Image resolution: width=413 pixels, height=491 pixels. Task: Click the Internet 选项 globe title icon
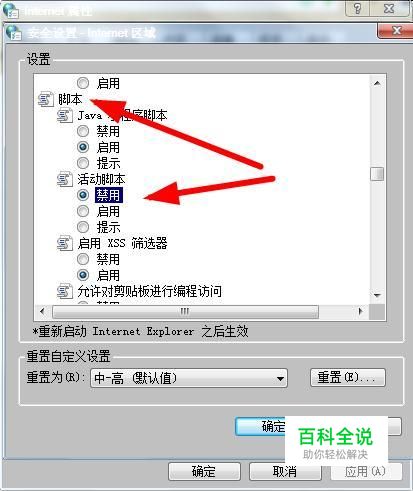click(11, 10)
